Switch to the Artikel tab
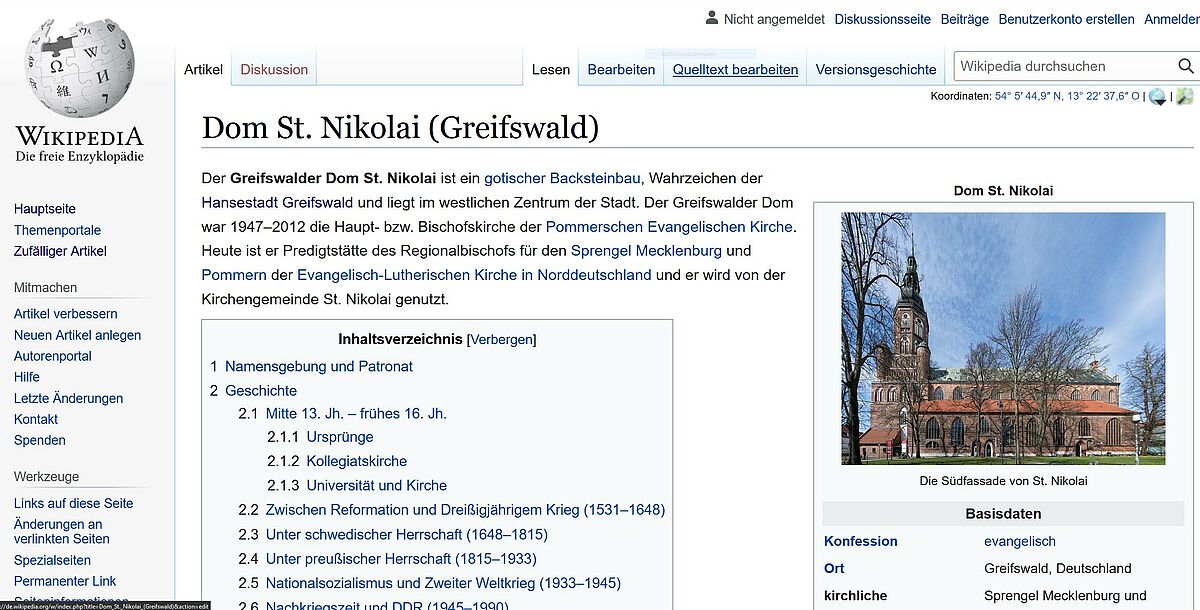This screenshot has width=1200, height=610. (x=204, y=69)
